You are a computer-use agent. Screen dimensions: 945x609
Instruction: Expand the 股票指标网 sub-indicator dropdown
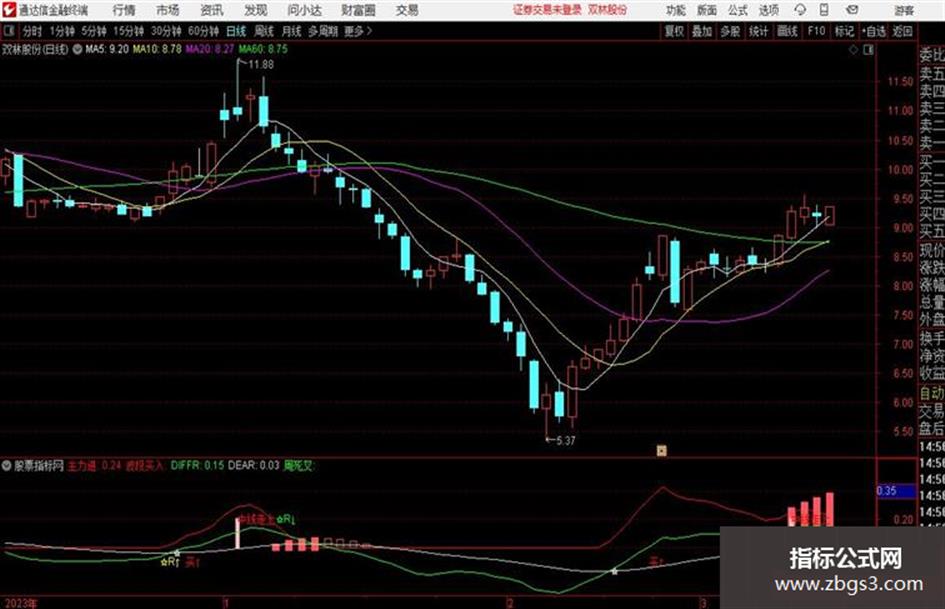7,466
